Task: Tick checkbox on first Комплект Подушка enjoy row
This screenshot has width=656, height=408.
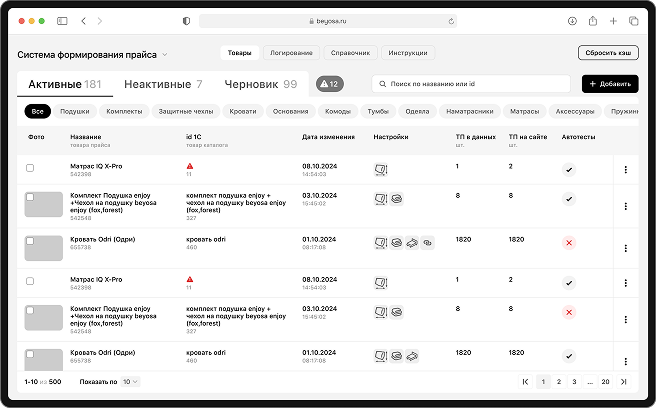Action: coord(30,197)
